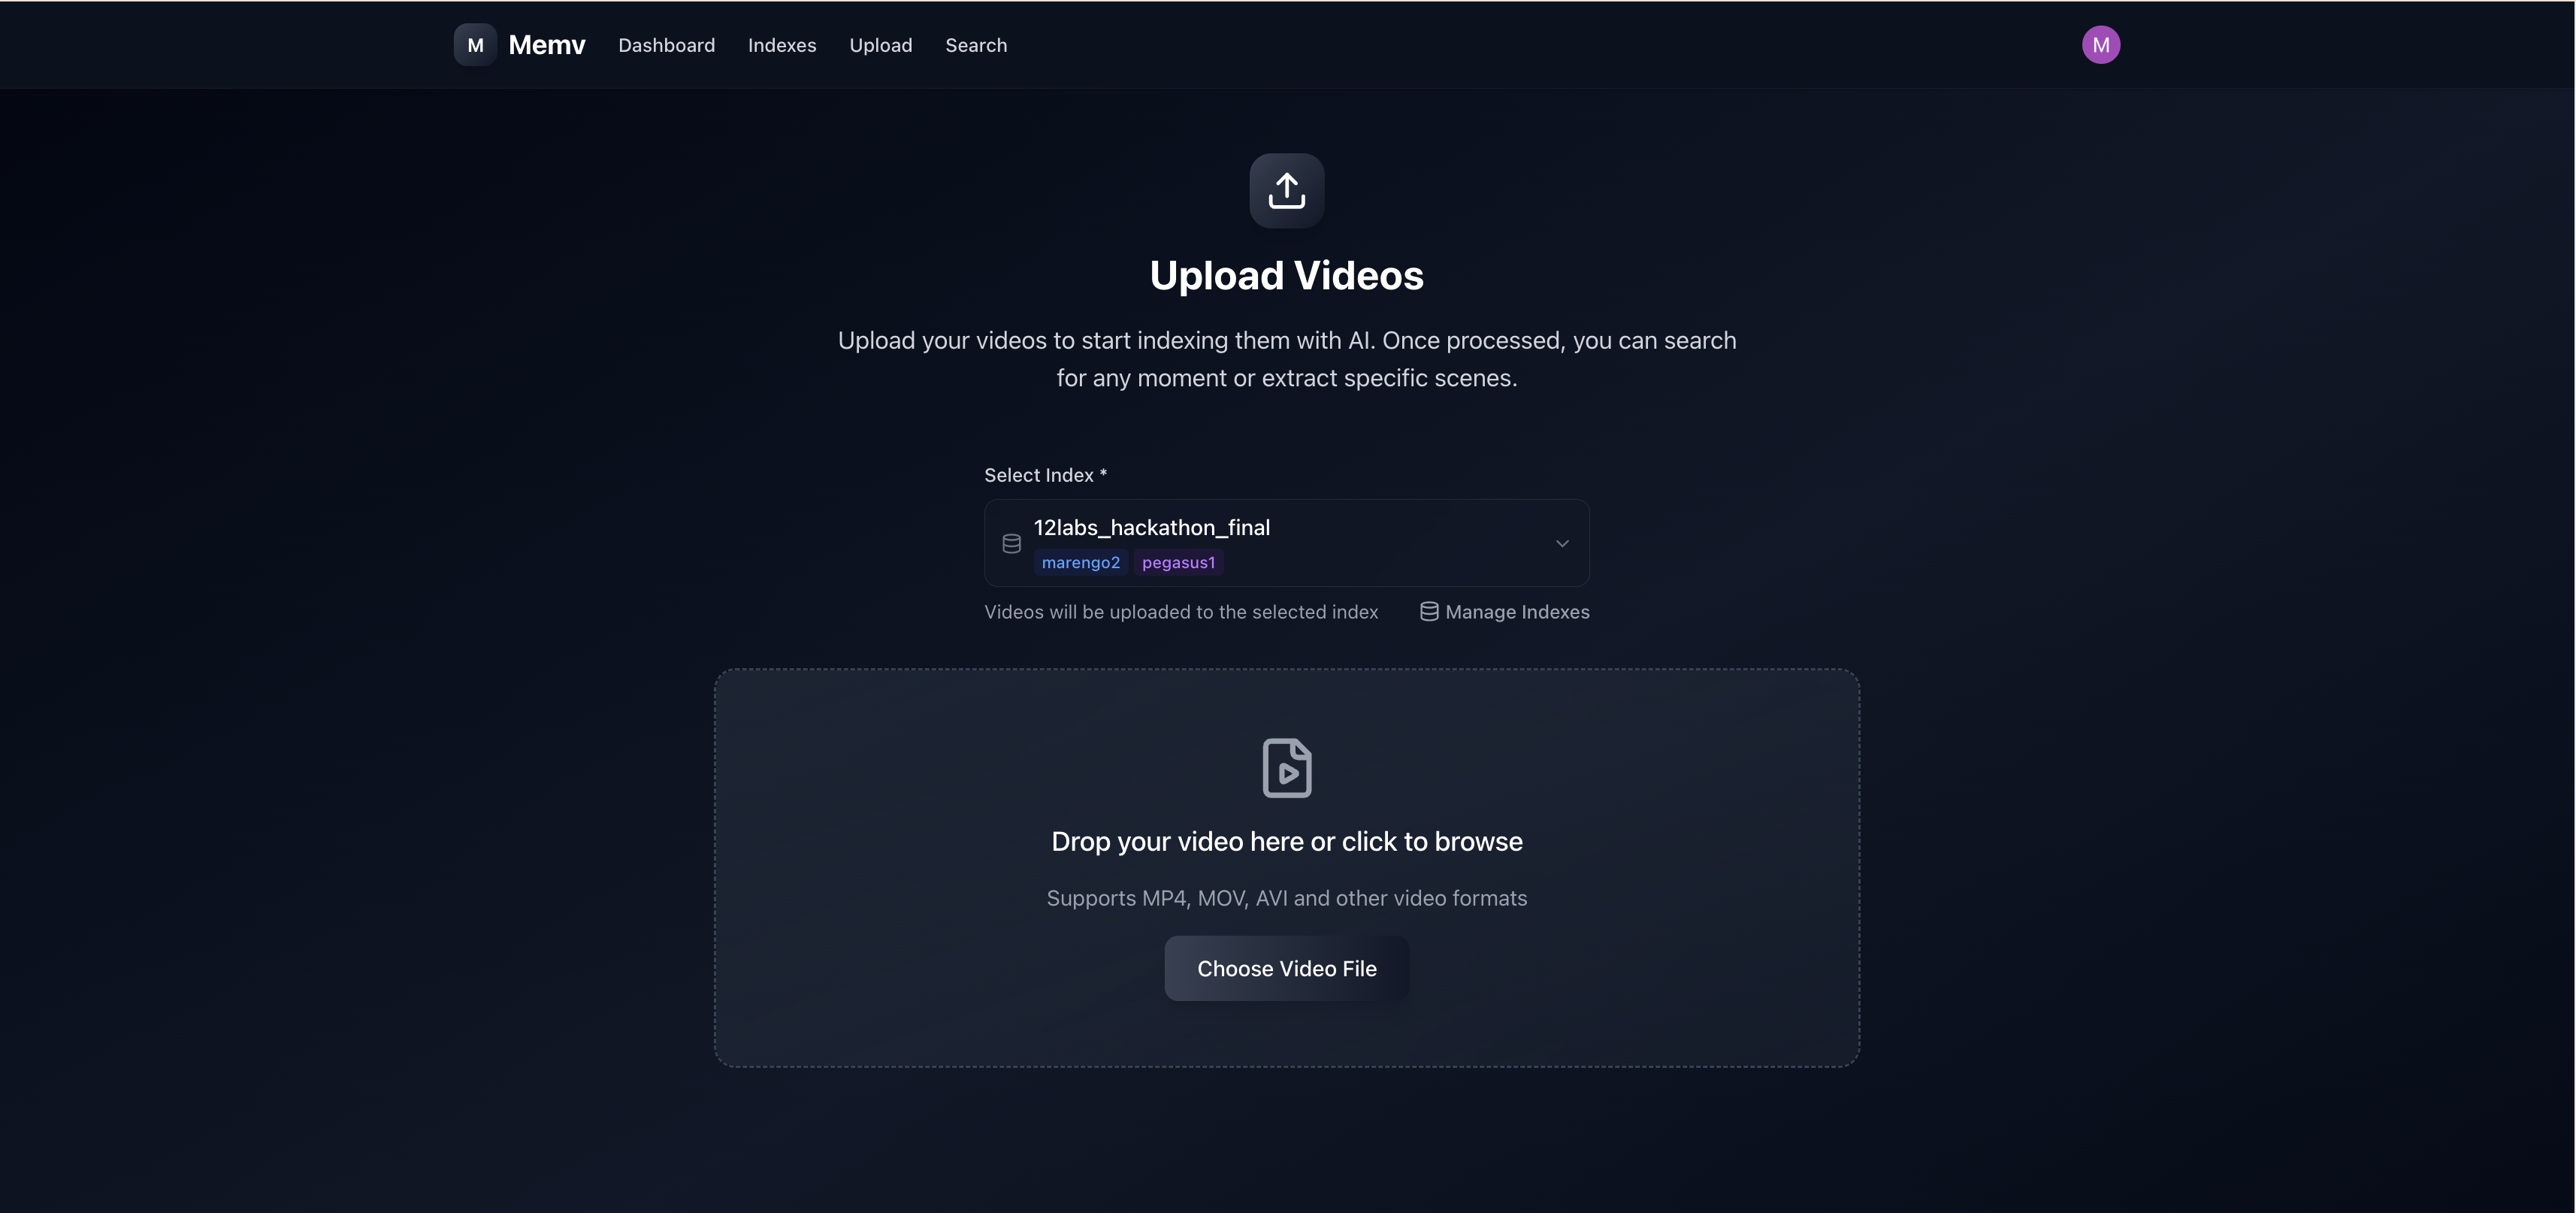Open the Search nav item
The image size is (2576, 1213).
[x=975, y=45]
